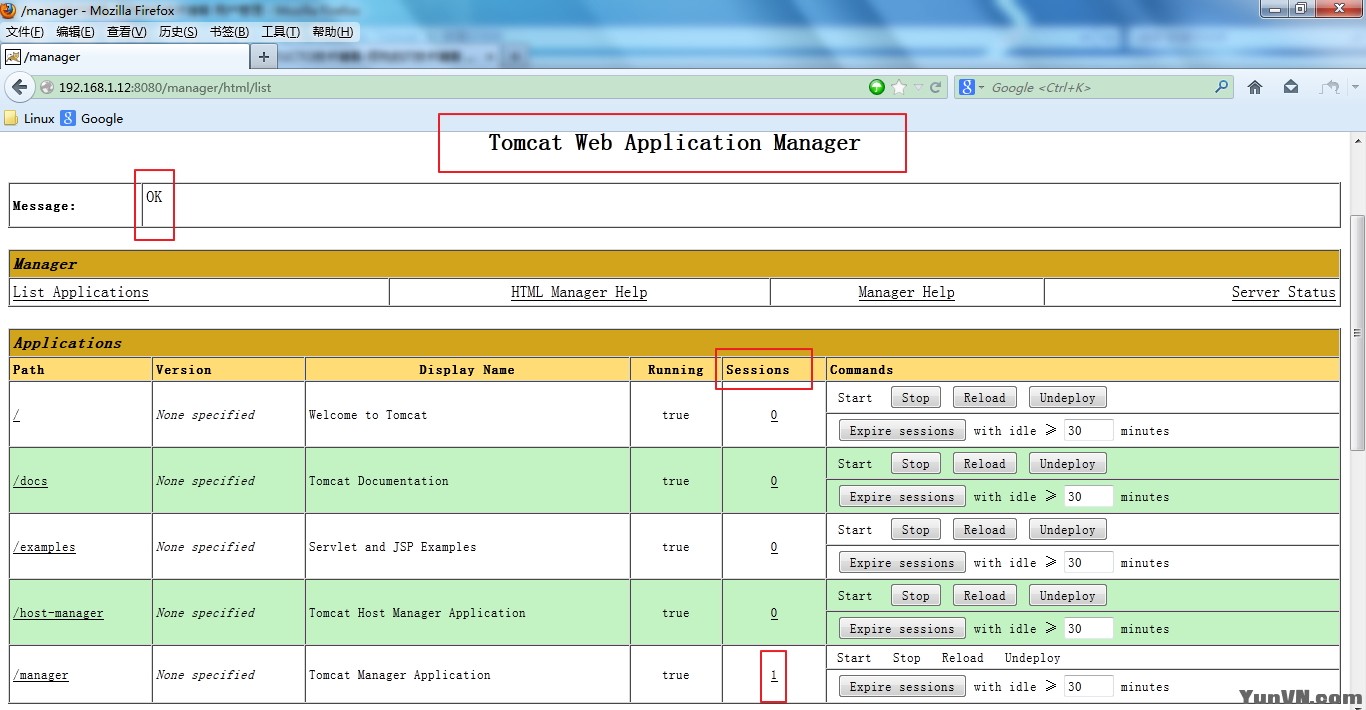Stop the Servlet and JSP Examples app
This screenshot has width=1366, height=710.
coord(916,530)
